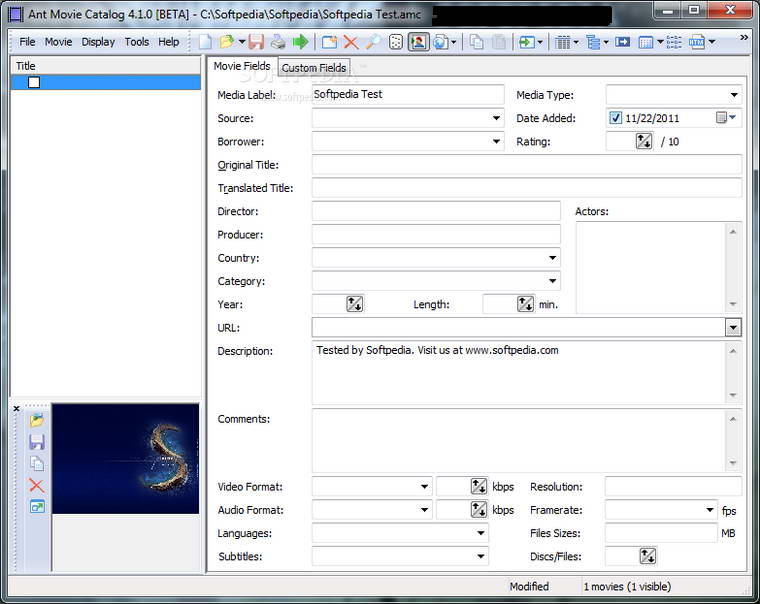Open the Date Added calendar picker
Image resolution: width=760 pixels, height=604 pixels.
pyautogui.click(x=726, y=118)
